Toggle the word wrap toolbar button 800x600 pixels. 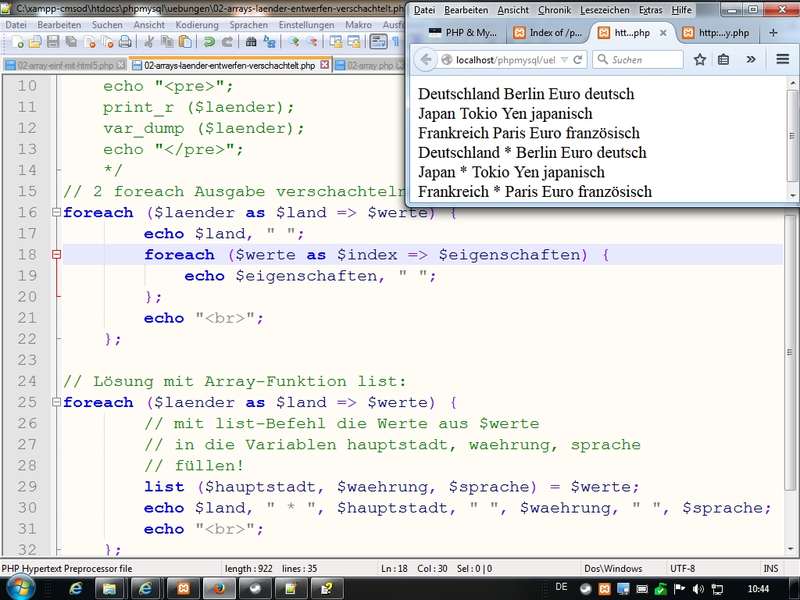pyautogui.click(x=378, y=42)
